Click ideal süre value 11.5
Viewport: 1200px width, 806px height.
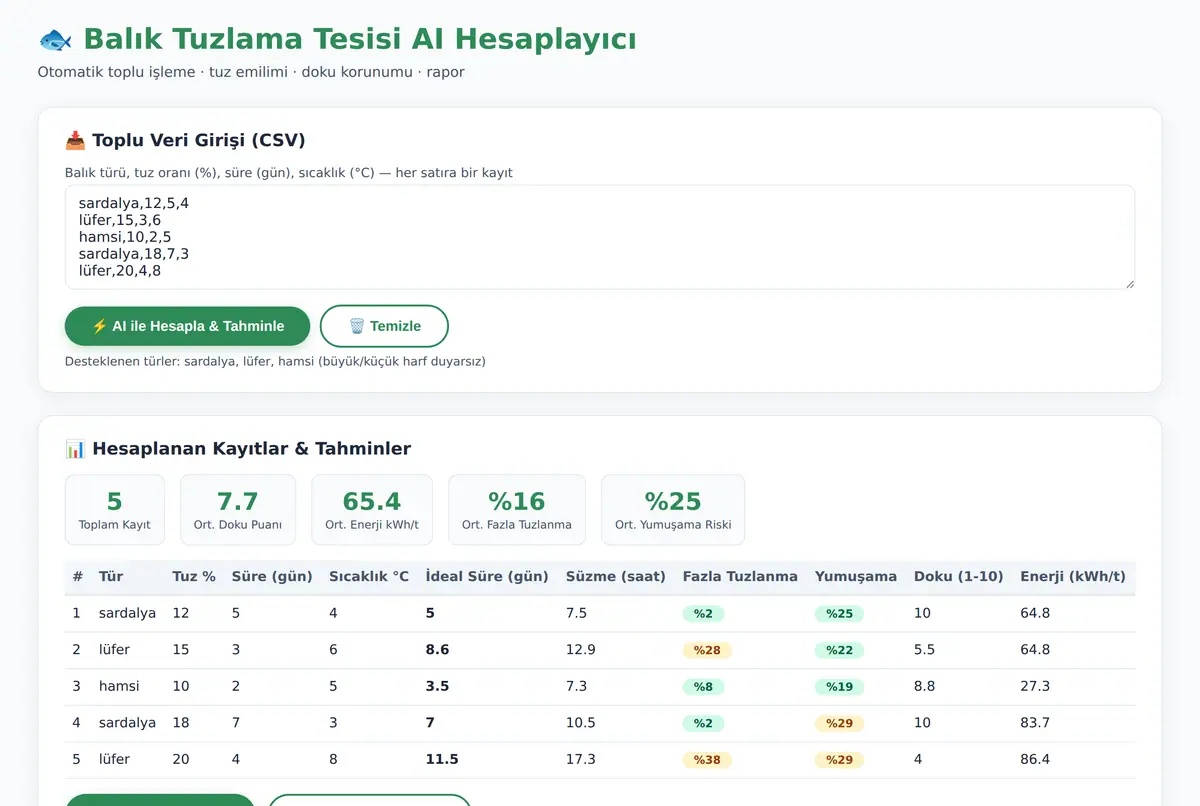tap(442, 759)
